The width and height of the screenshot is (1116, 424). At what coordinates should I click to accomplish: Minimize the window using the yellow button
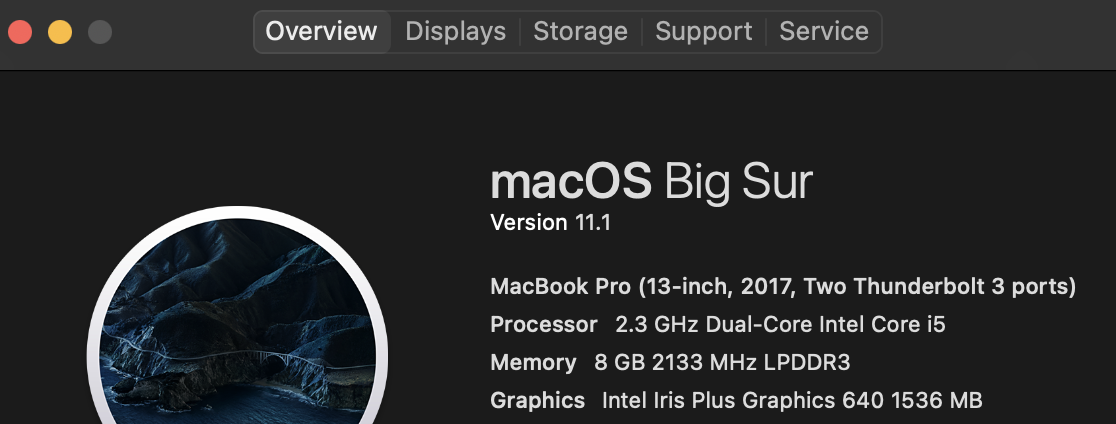click(60, 32)
